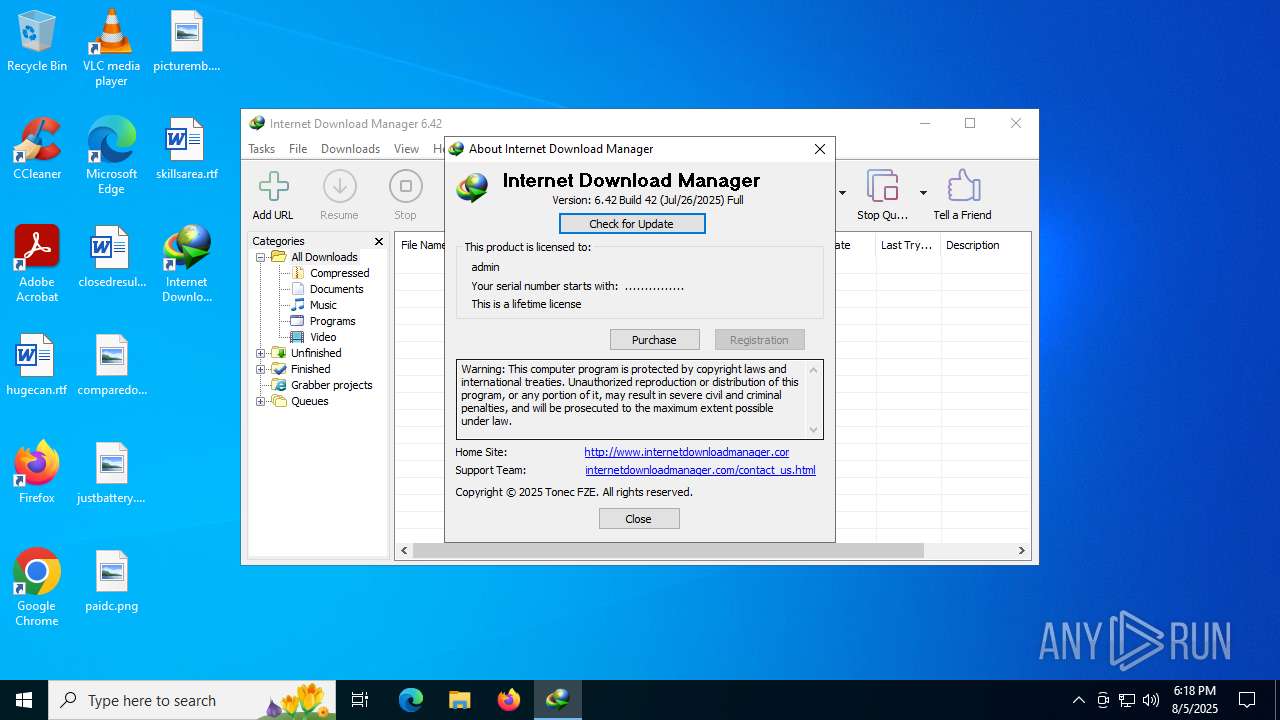The image size is (1280, 720).
Task: Select the Microsoft Edge desktop icon
Action: [111, 156]
